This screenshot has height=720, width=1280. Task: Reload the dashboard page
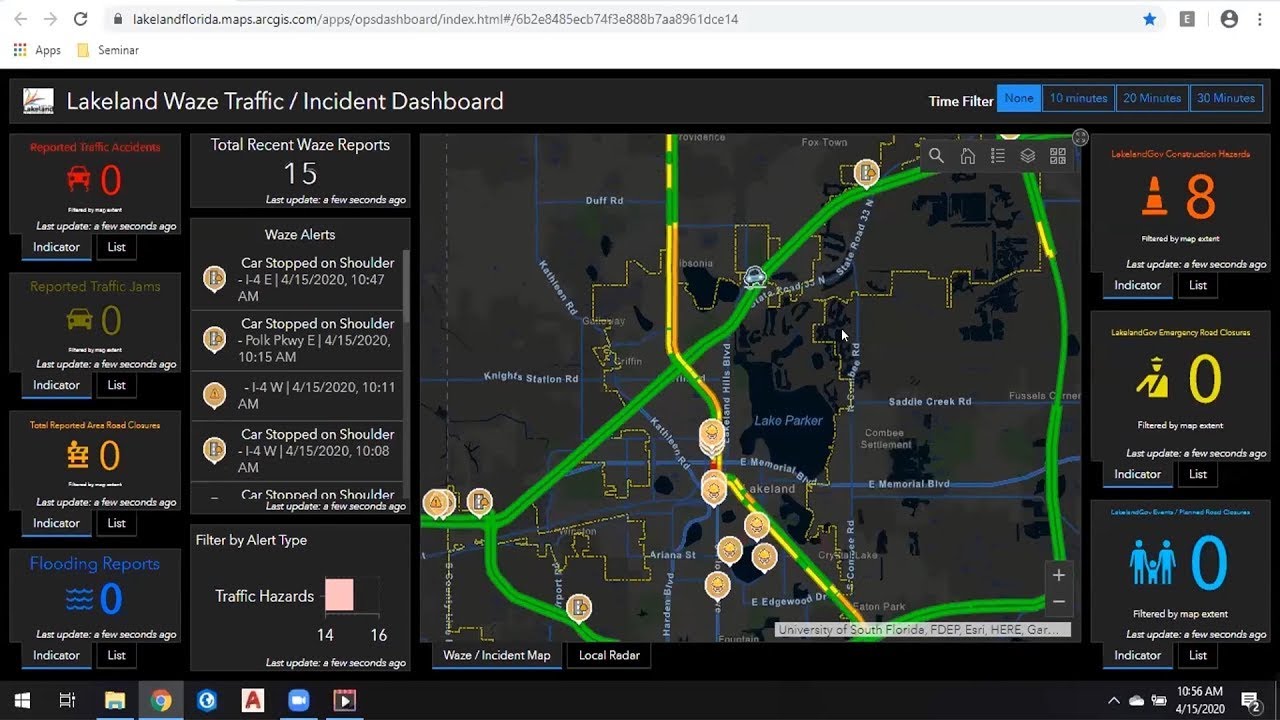click(81, 19)
